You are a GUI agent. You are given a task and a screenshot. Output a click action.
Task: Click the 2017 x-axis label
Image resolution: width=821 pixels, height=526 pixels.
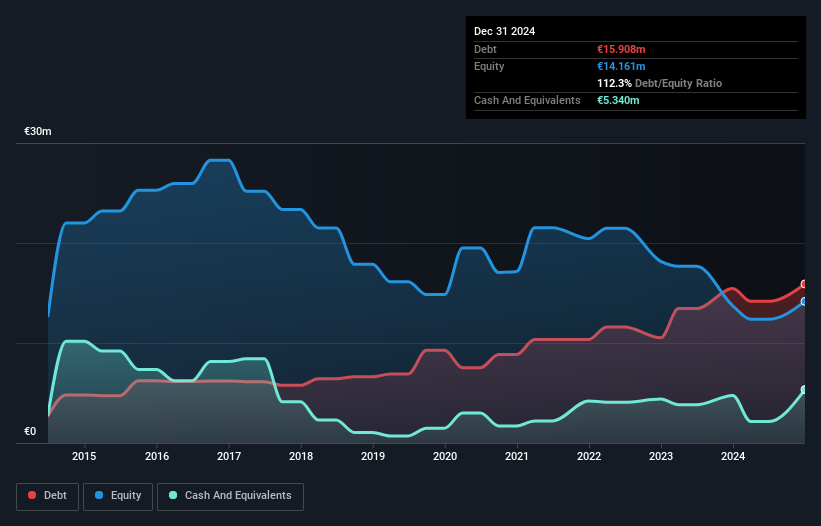coord(229,456)
